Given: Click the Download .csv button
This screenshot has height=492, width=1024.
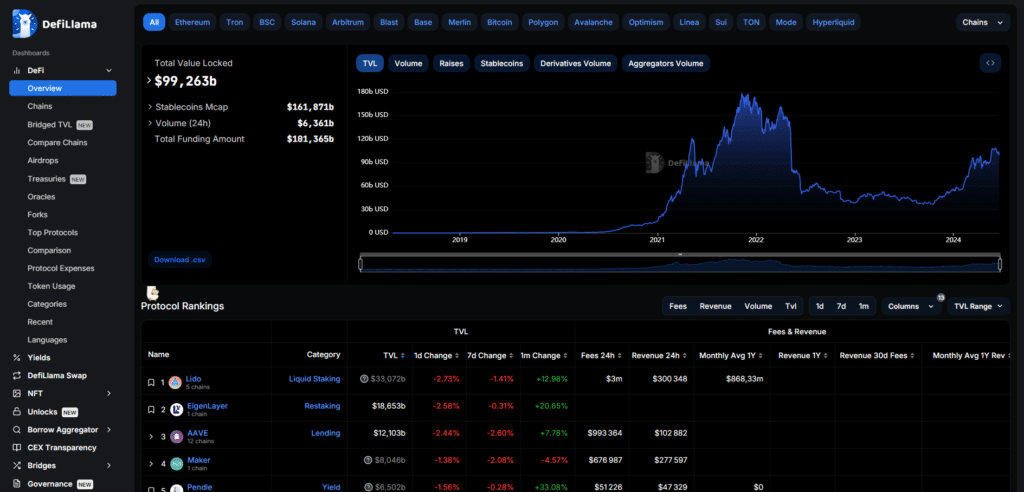Looking at the screenshot, I should (x=180, y=259).
